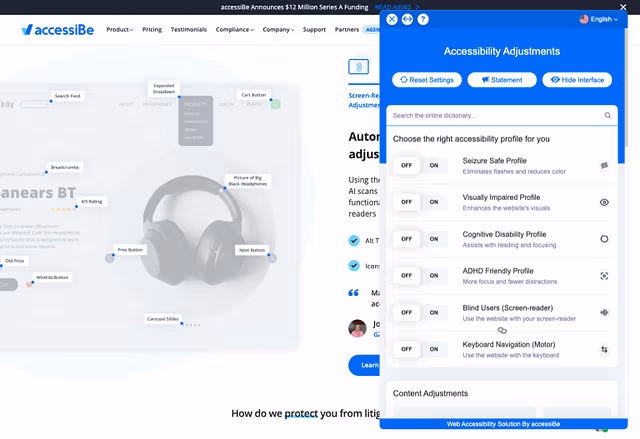Image resolution: width=640 pixels, height=439 pixels.
Task: Click the accessibility widget scrollbar
Action: (x=627, y=88)
